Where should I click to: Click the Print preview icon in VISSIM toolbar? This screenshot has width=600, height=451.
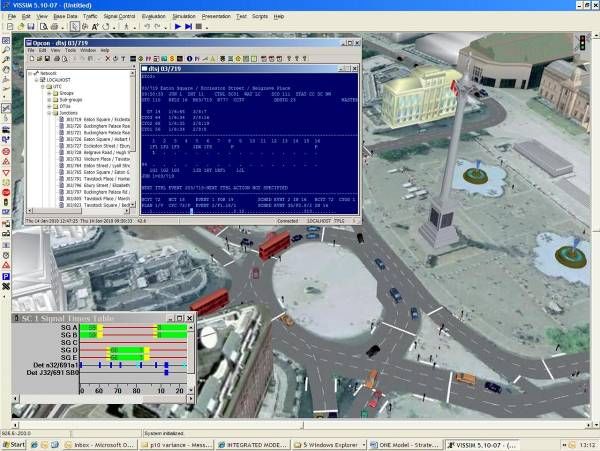click(x=44, y=26)
